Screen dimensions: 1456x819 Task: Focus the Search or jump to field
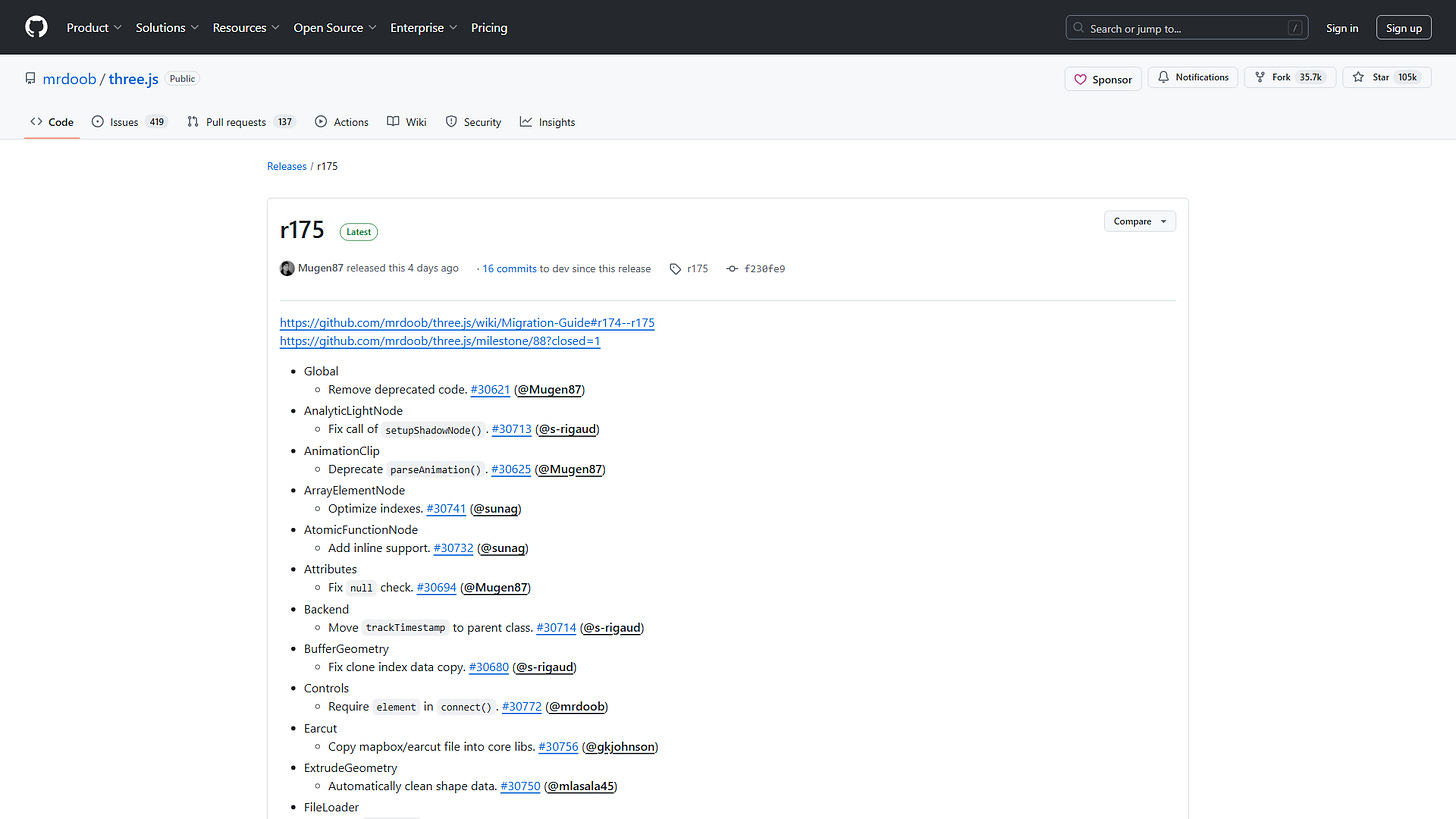[1187, 28]
